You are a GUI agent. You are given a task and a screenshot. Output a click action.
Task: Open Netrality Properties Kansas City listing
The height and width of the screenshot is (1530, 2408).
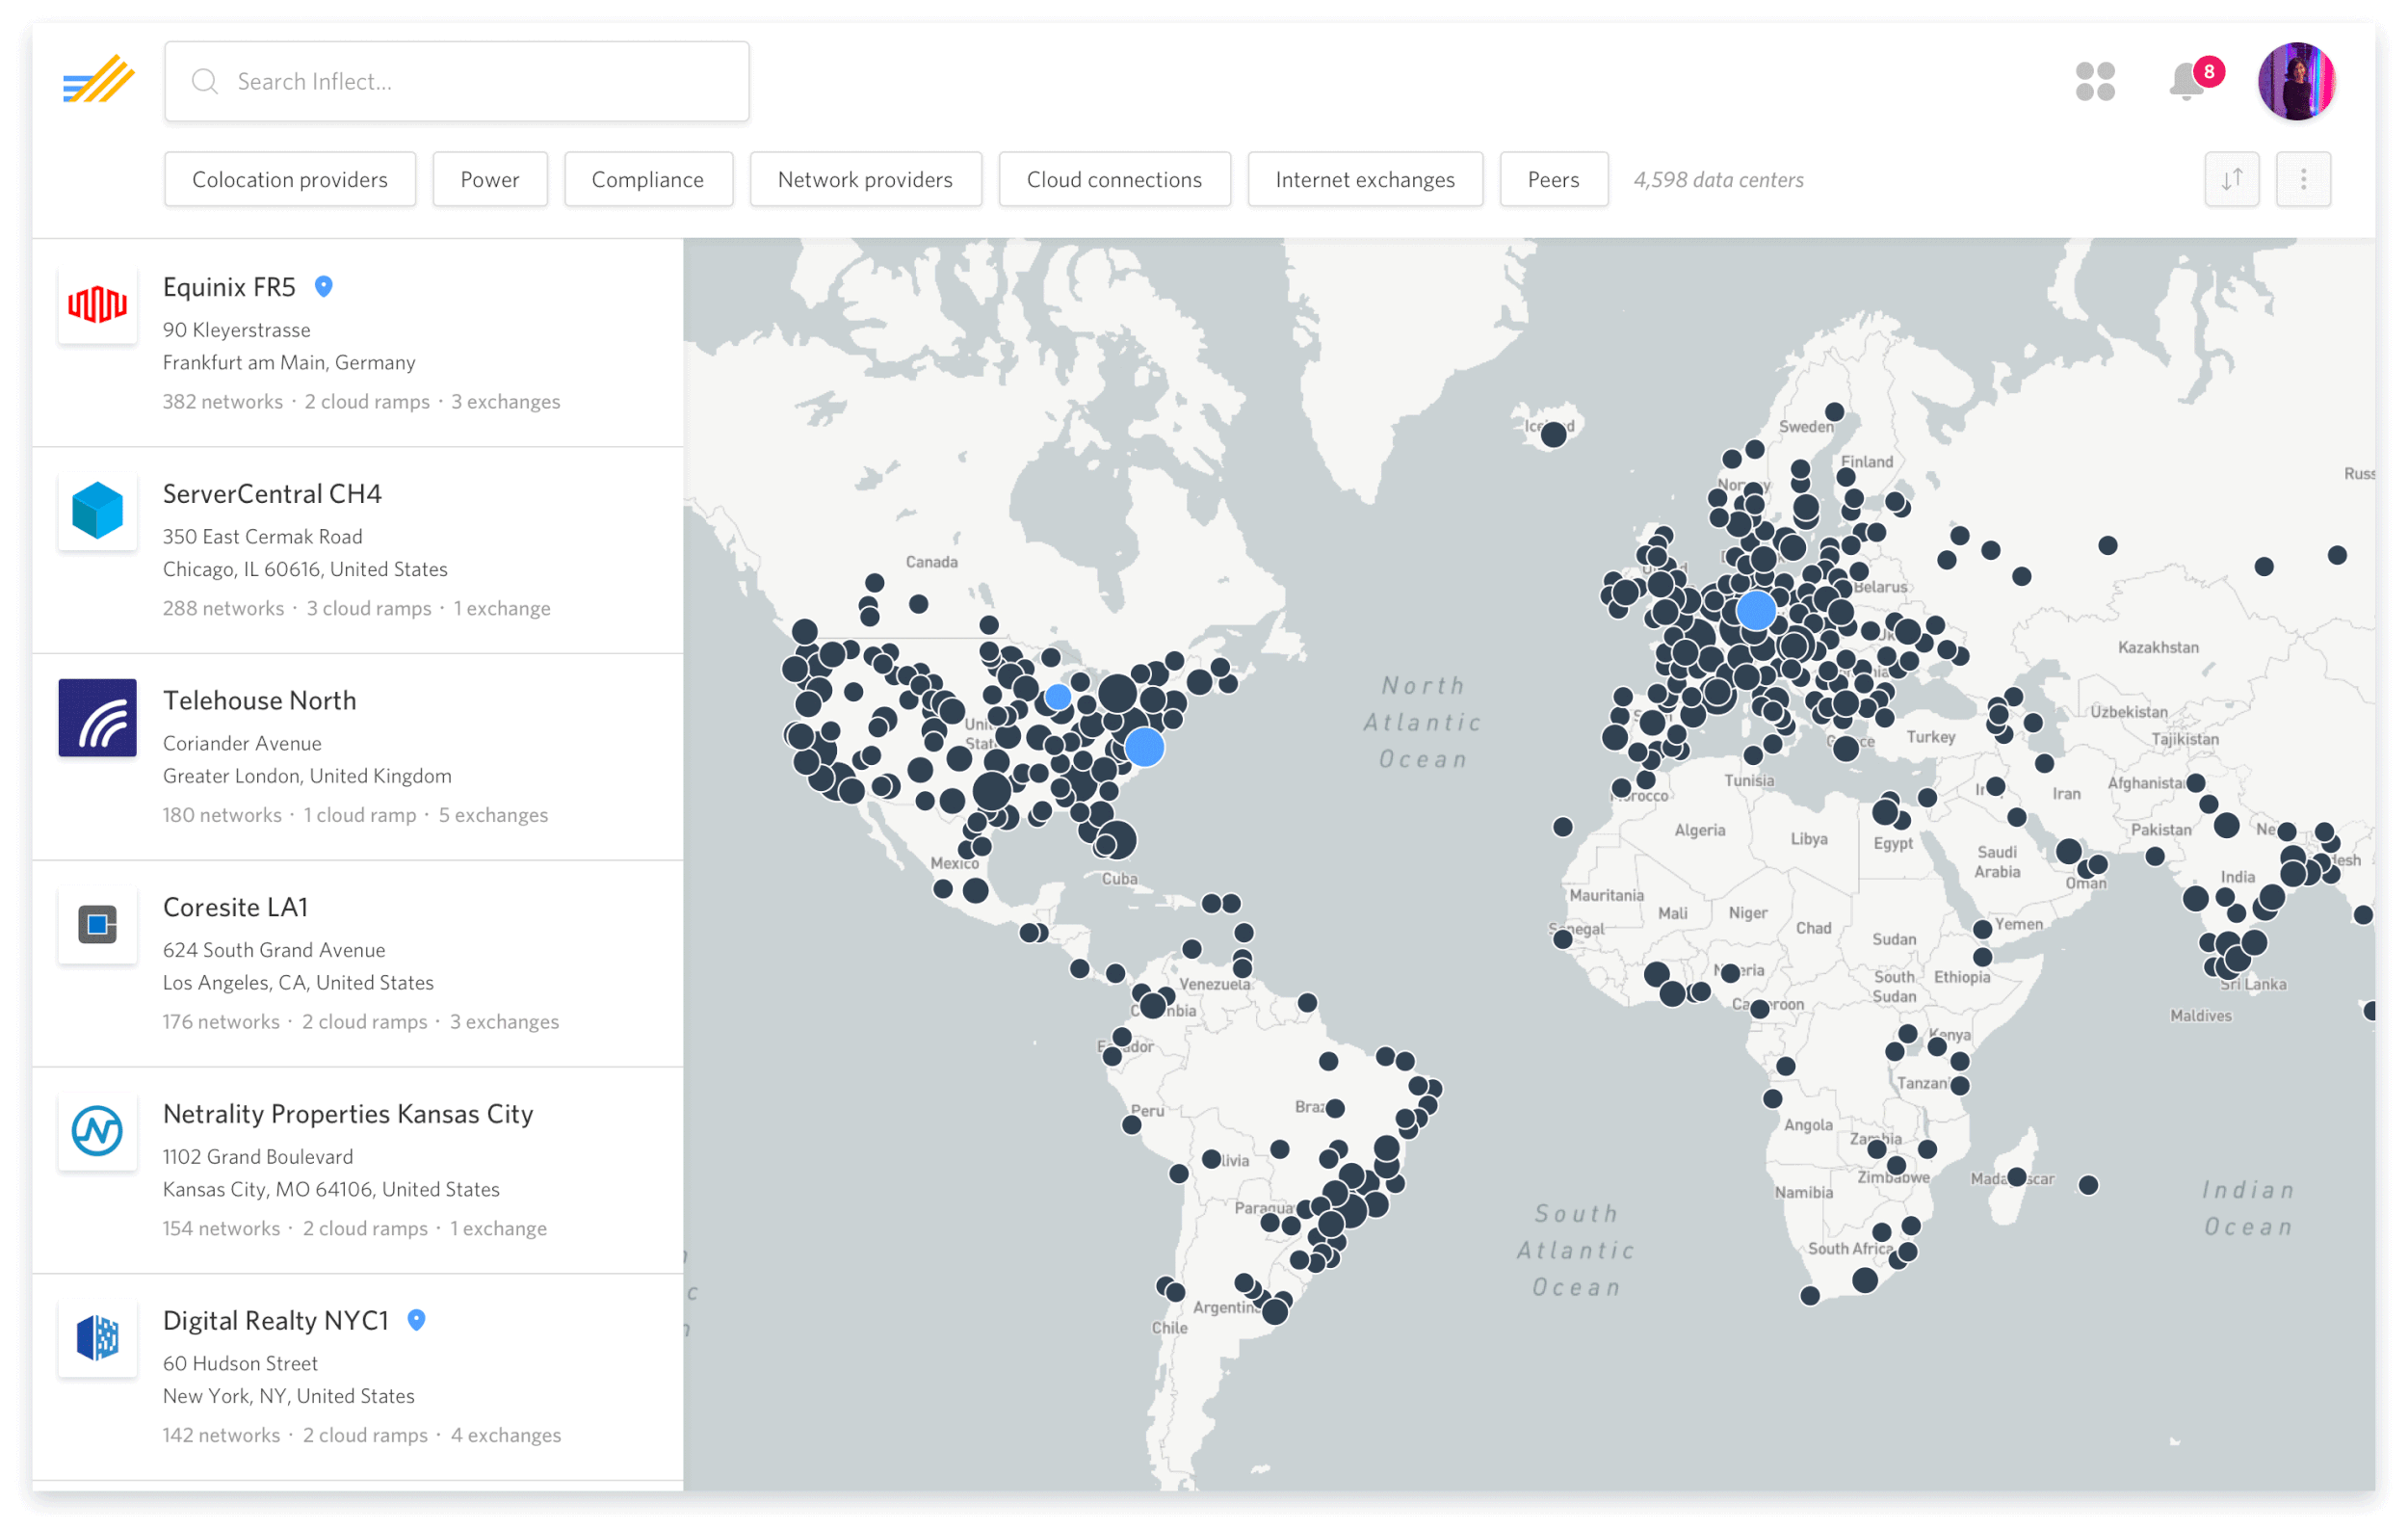(348, 1114)
